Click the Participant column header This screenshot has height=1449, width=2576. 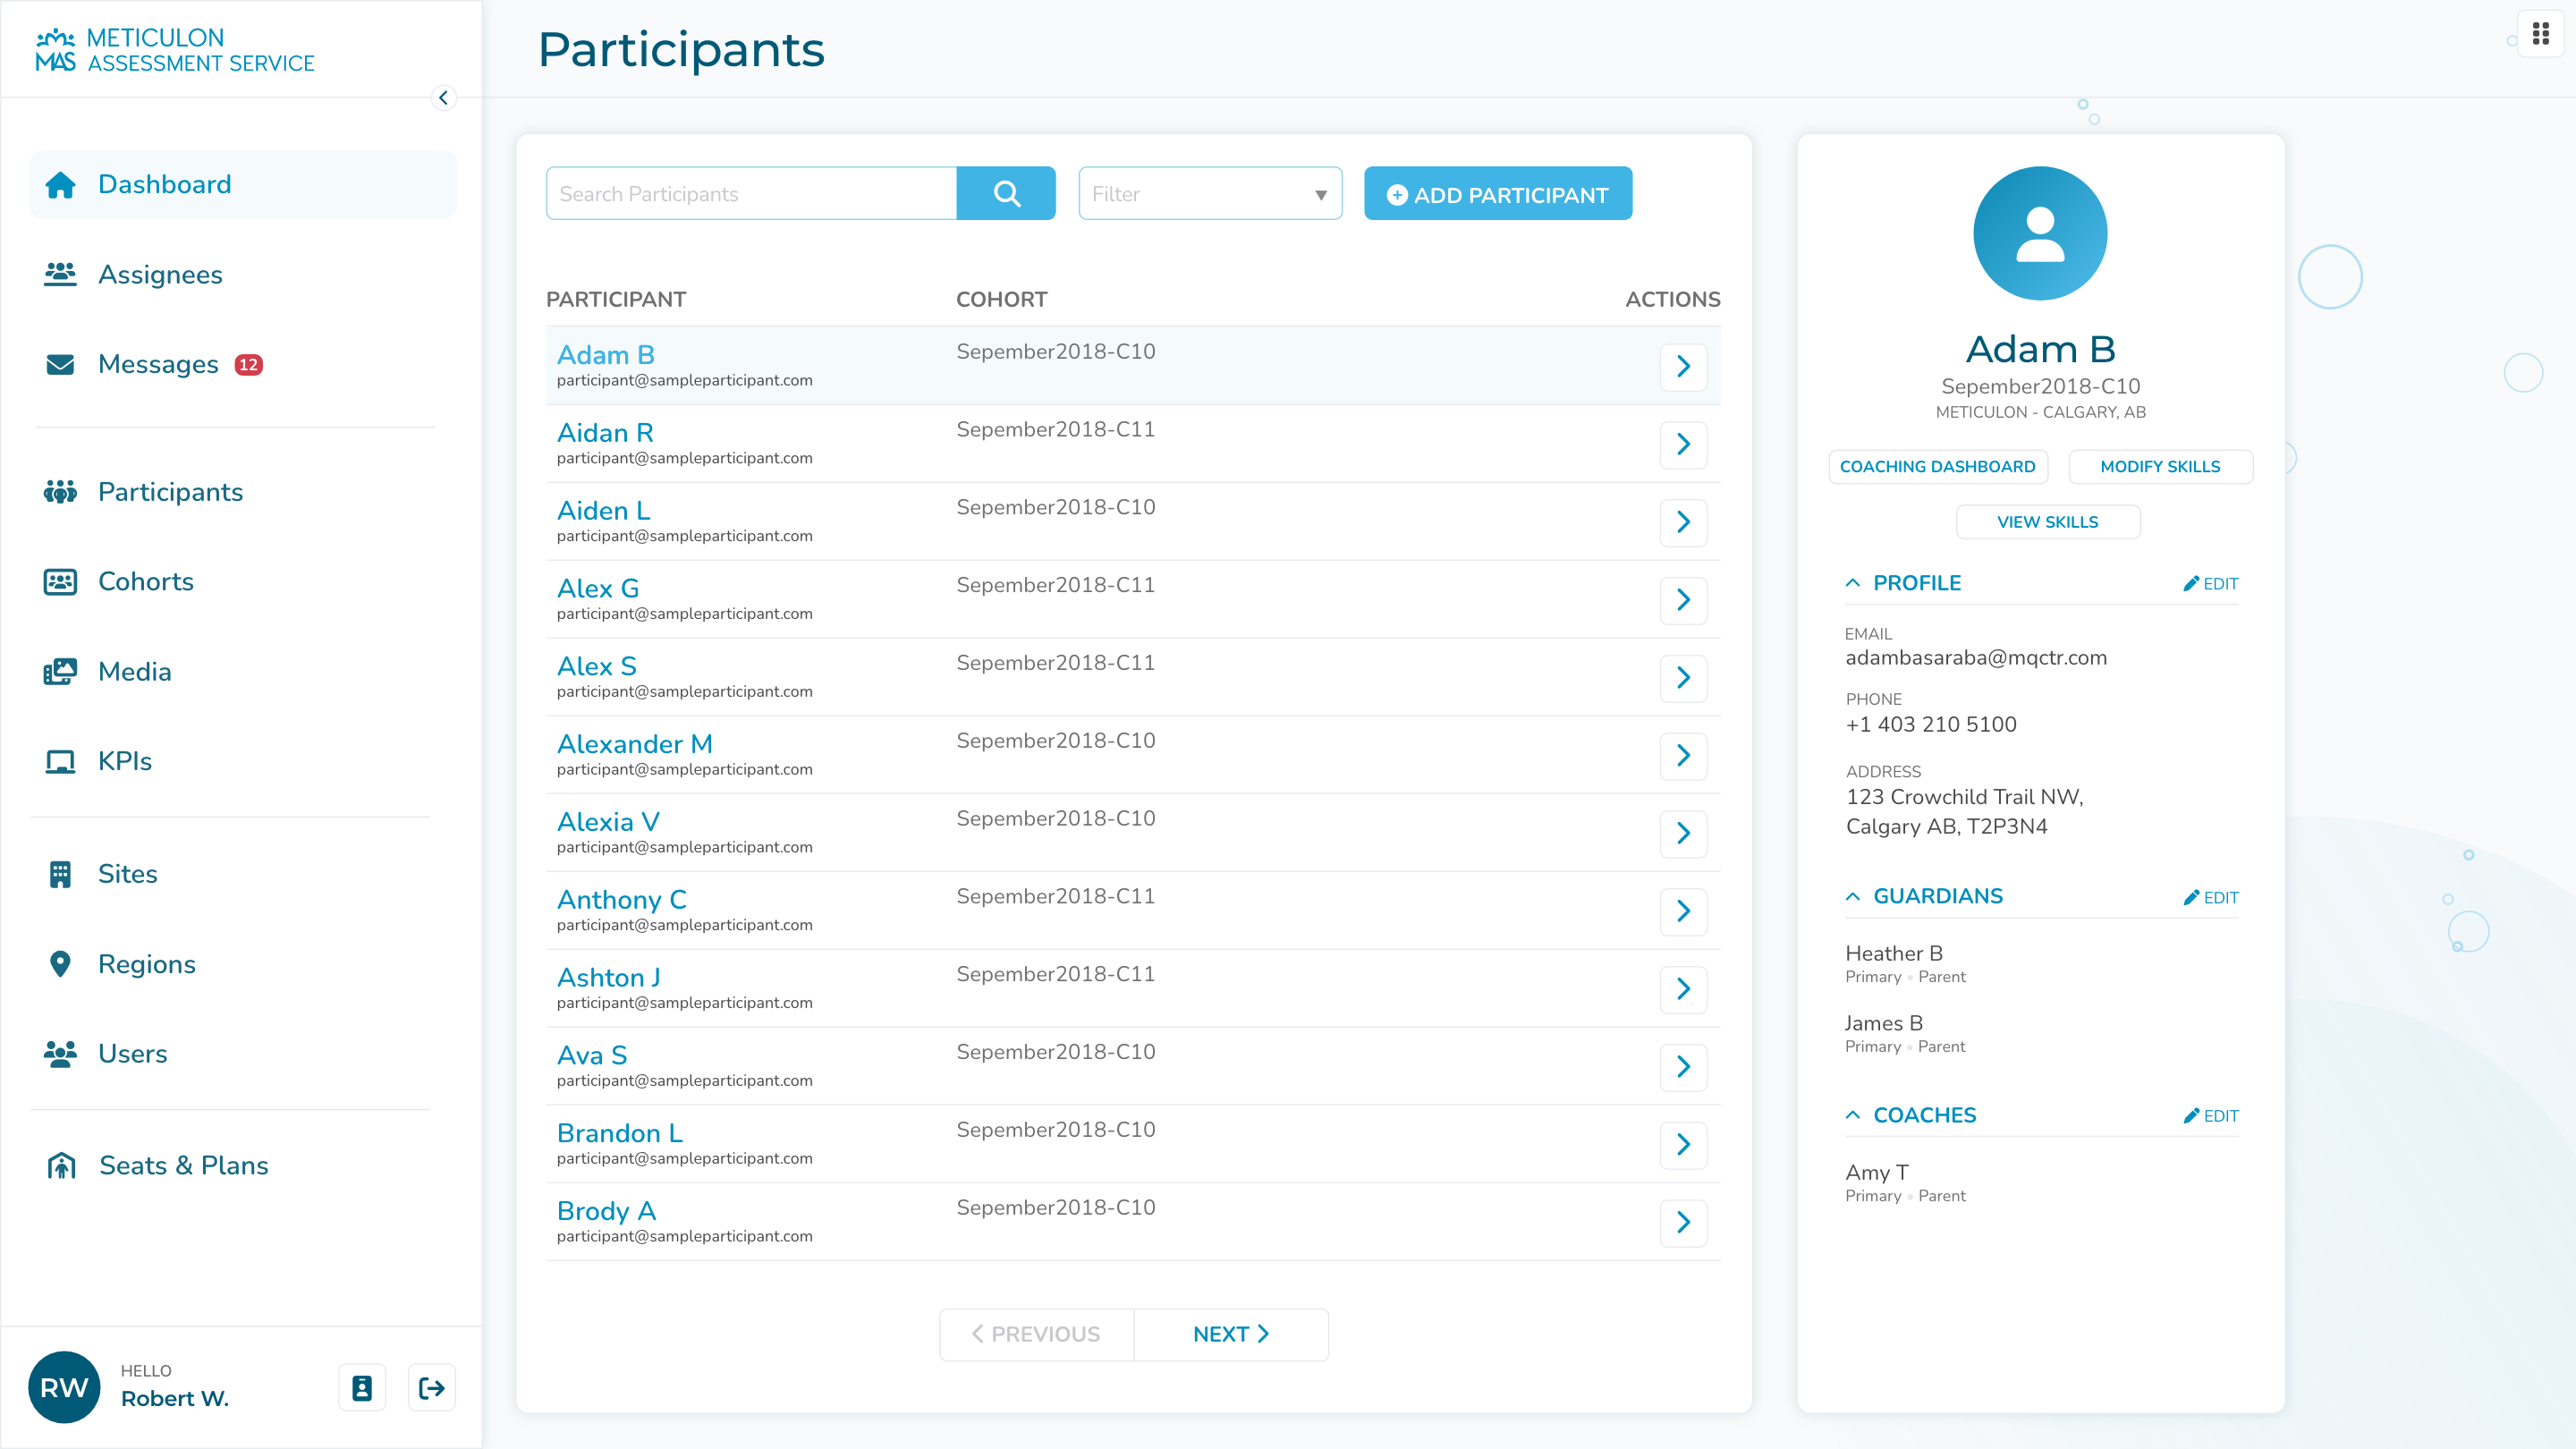(616, 300)
